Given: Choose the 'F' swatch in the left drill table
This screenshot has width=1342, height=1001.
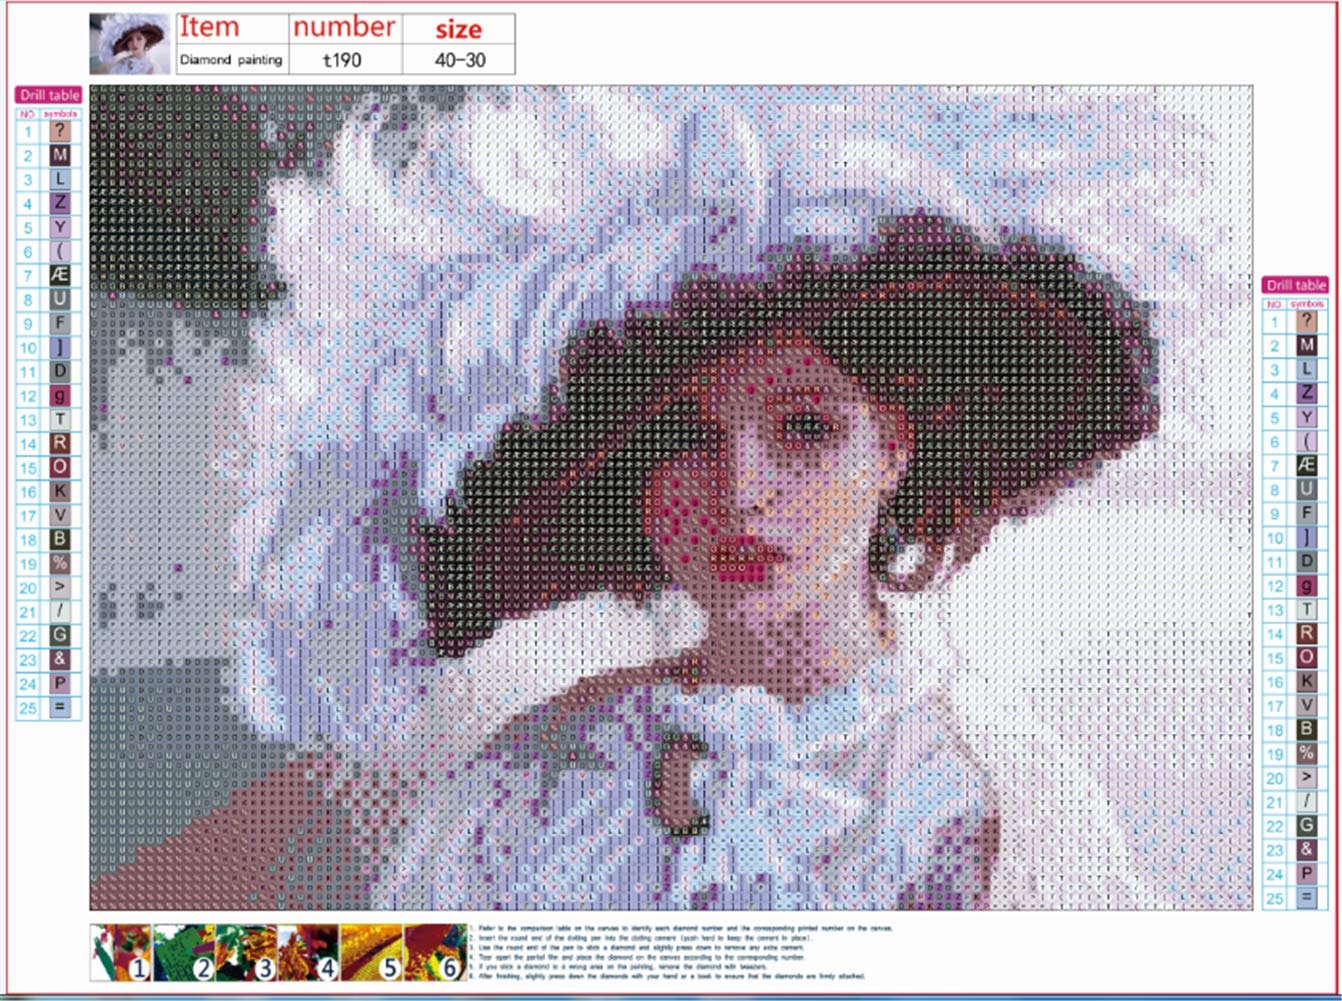Looking at the screenshot, I should pos(61,323).
